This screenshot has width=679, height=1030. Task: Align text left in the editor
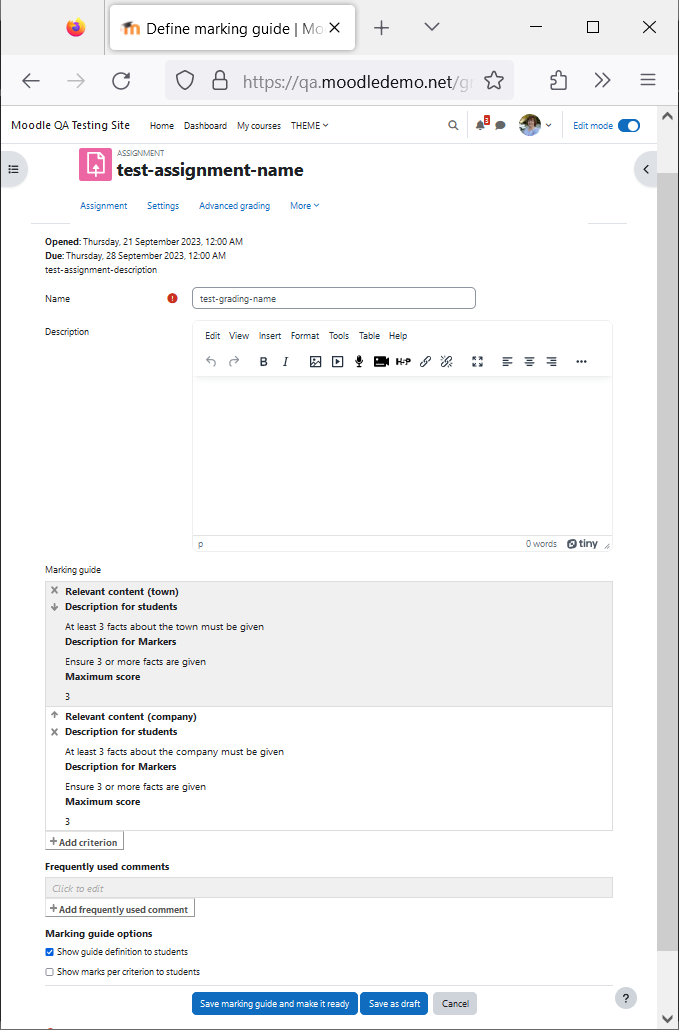(507, 361)
